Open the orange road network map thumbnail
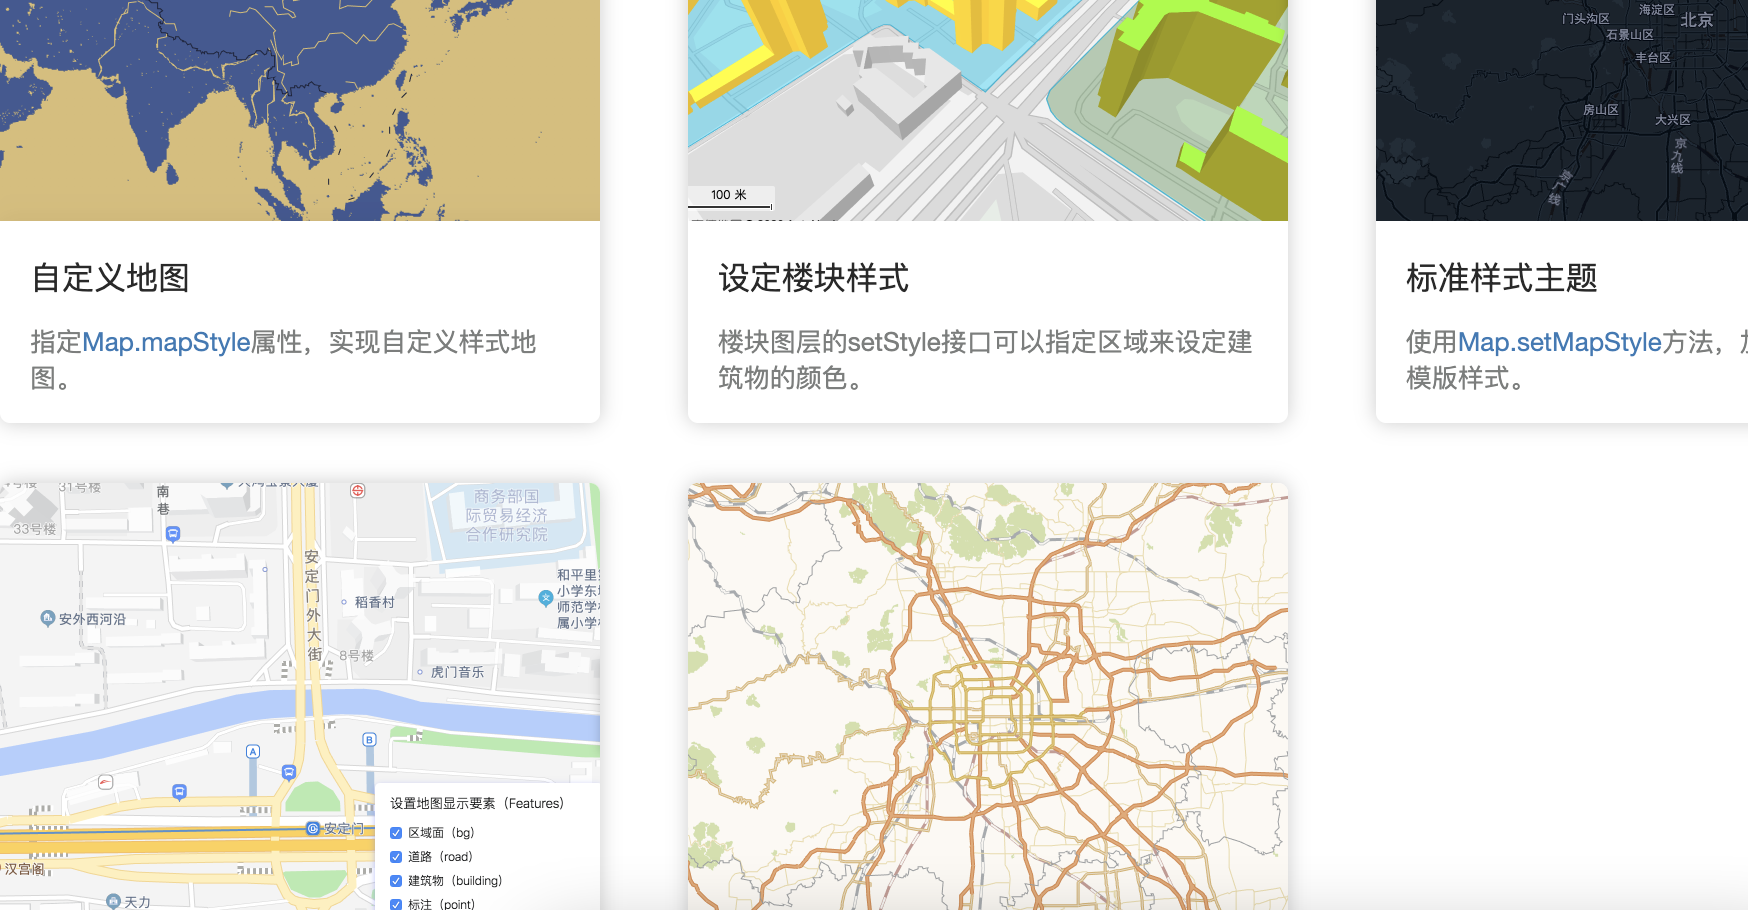Screen dimensions: 1748x910 (988, 696)
